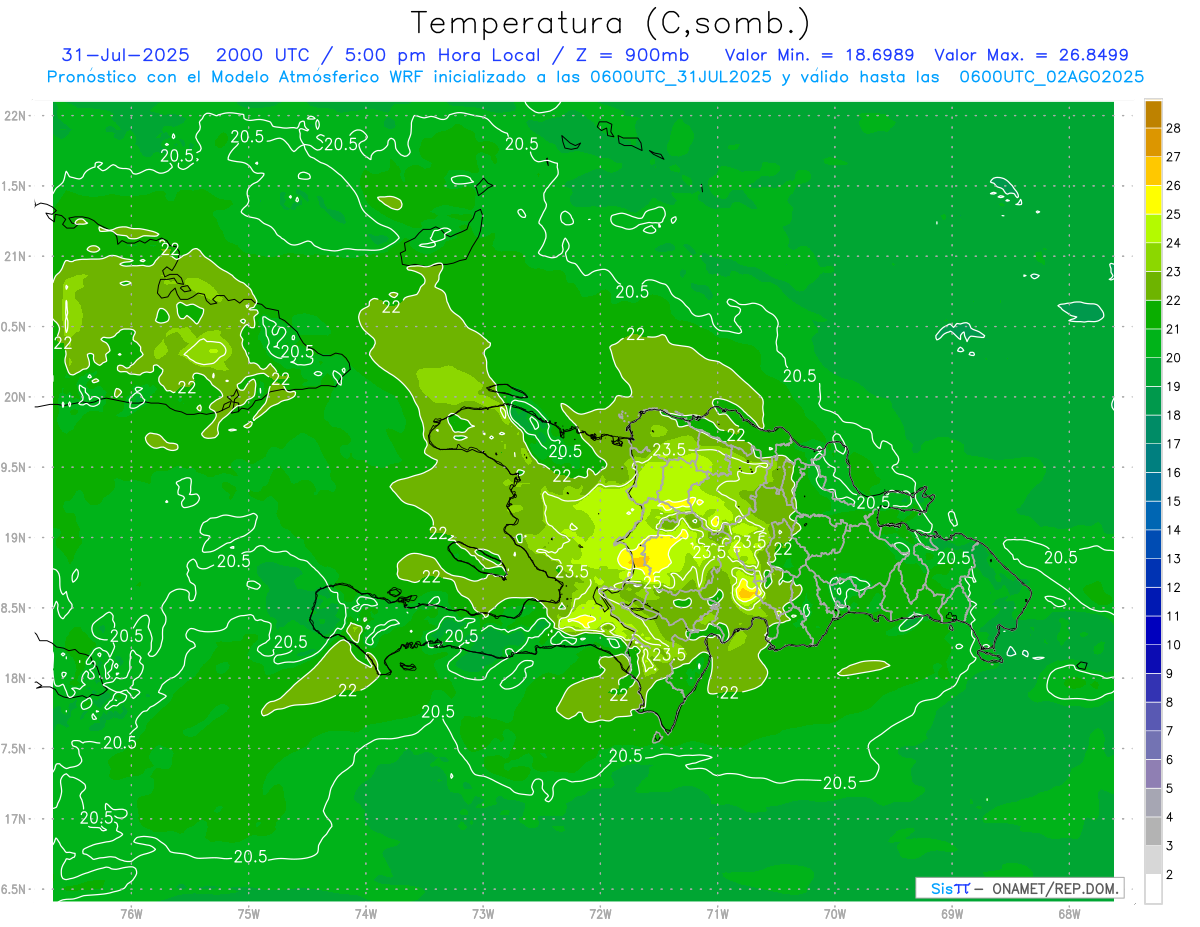1200x927 pixels.
Task: Click legend value '12' on color scale
Action: pyautogui.click(x=1173, y=587)
